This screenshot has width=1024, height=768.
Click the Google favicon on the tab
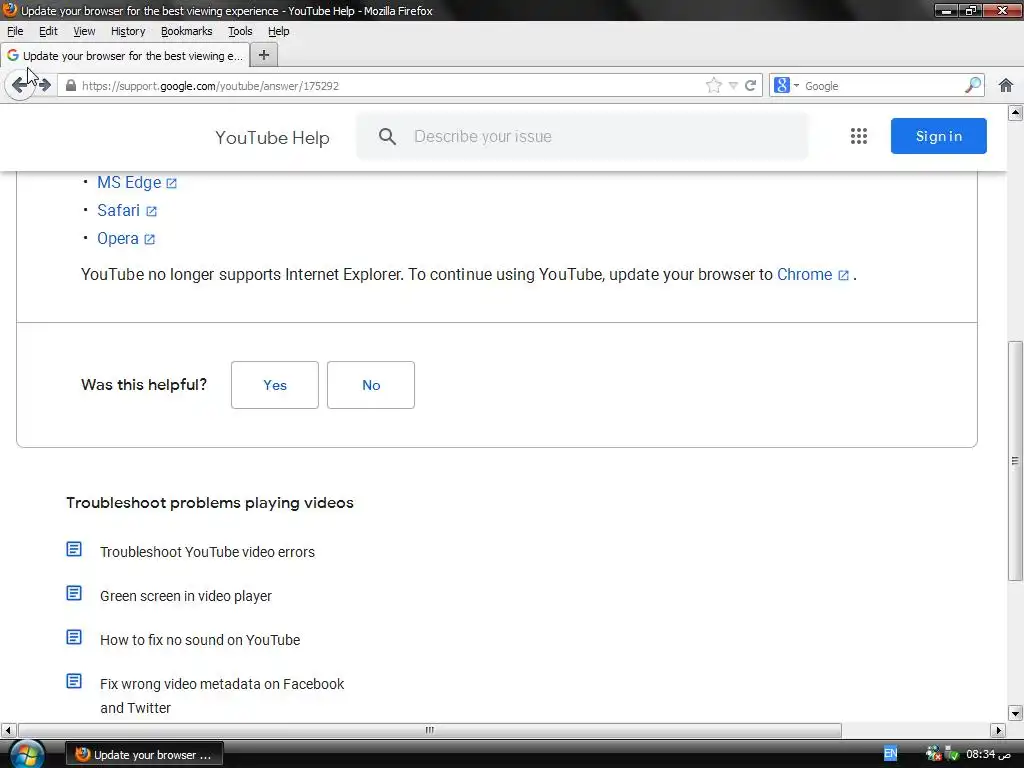pyautogui.click(x=12, y=56)
